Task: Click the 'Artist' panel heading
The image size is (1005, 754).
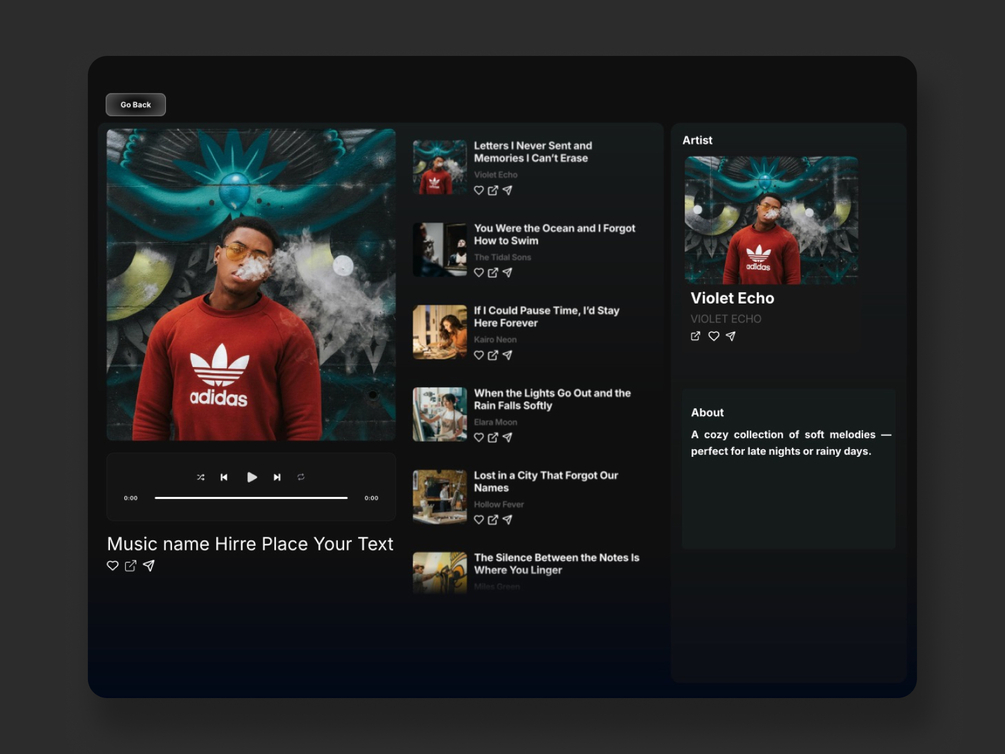Action: pos(697,140)
